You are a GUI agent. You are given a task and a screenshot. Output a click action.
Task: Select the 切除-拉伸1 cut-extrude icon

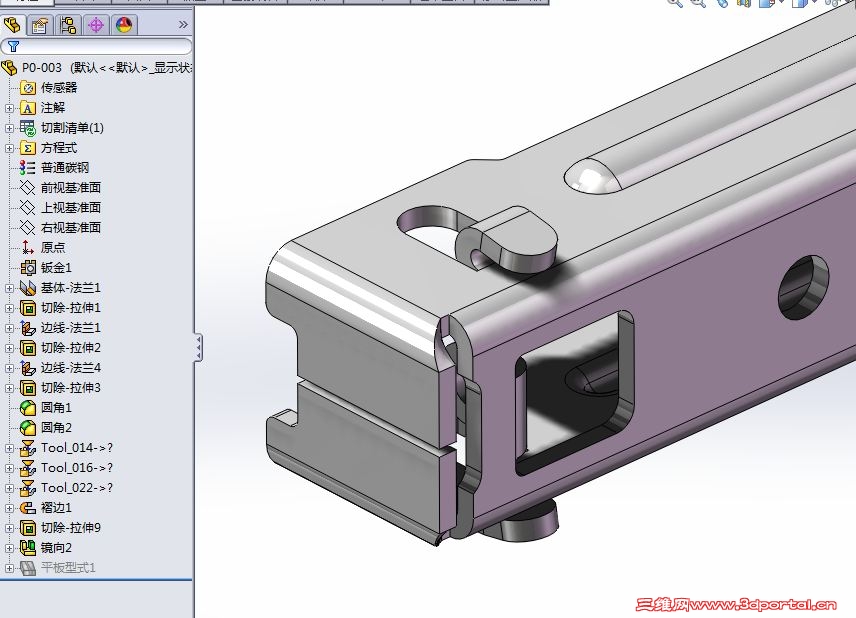tap(28, 308)
